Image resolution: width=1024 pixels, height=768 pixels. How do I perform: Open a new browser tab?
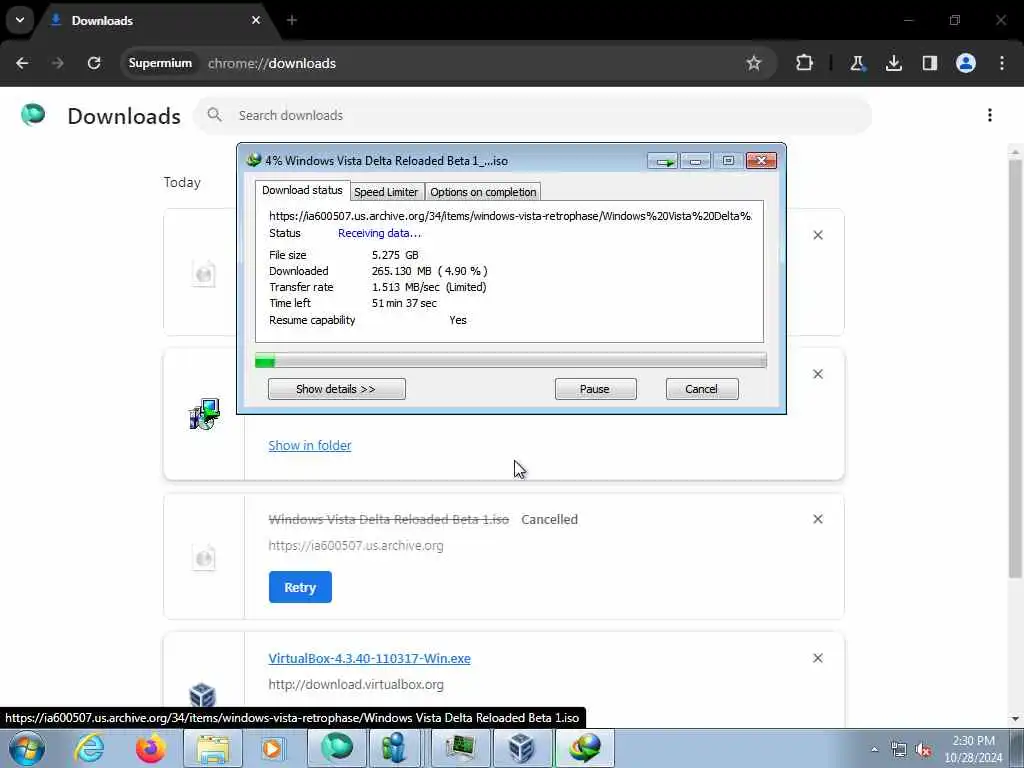(x=292, y=20)
